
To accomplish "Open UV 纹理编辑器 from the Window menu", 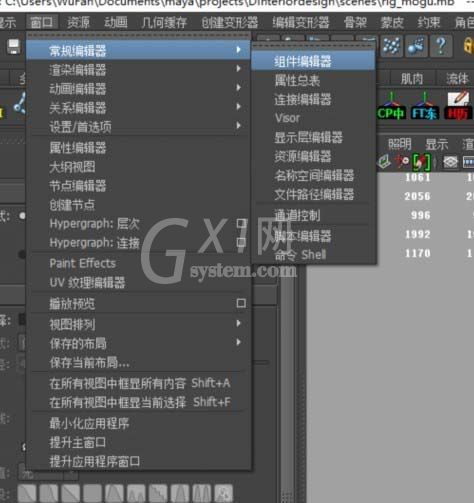I will 138,282.
